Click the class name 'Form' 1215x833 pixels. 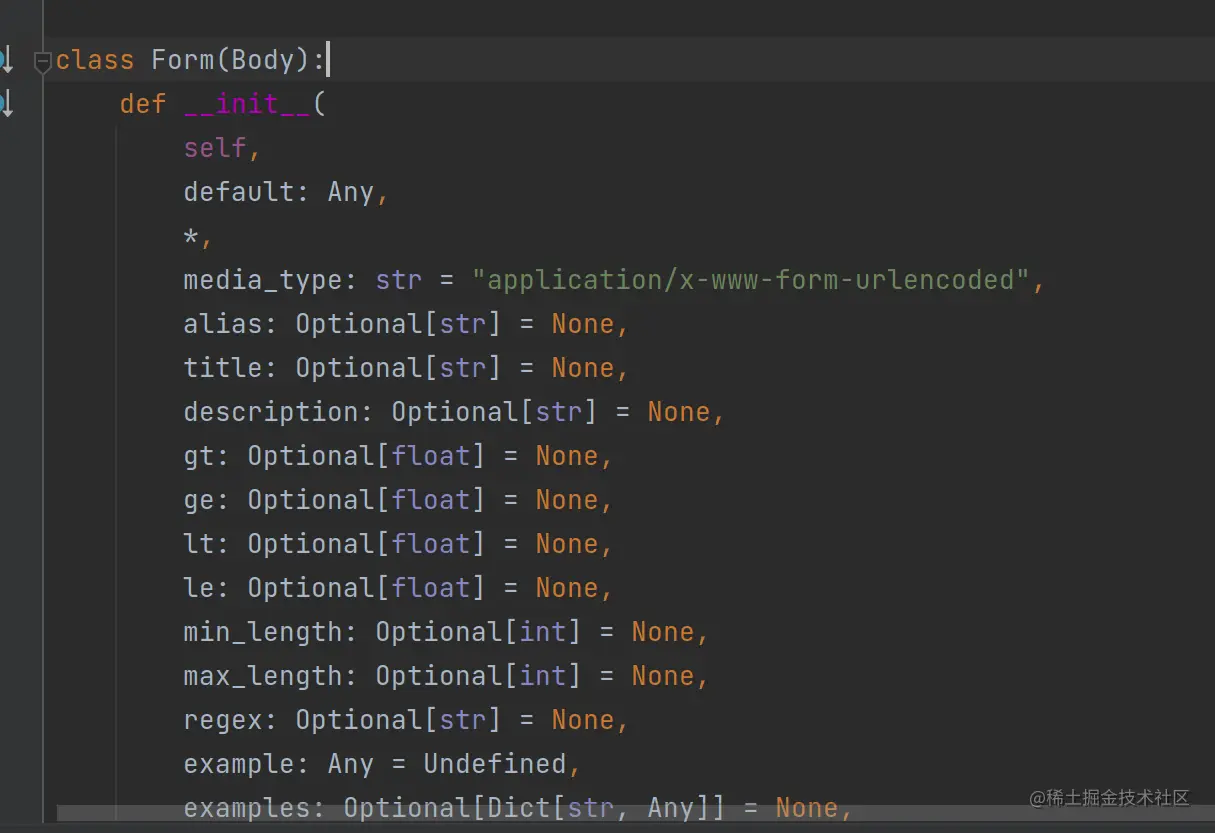183,60
